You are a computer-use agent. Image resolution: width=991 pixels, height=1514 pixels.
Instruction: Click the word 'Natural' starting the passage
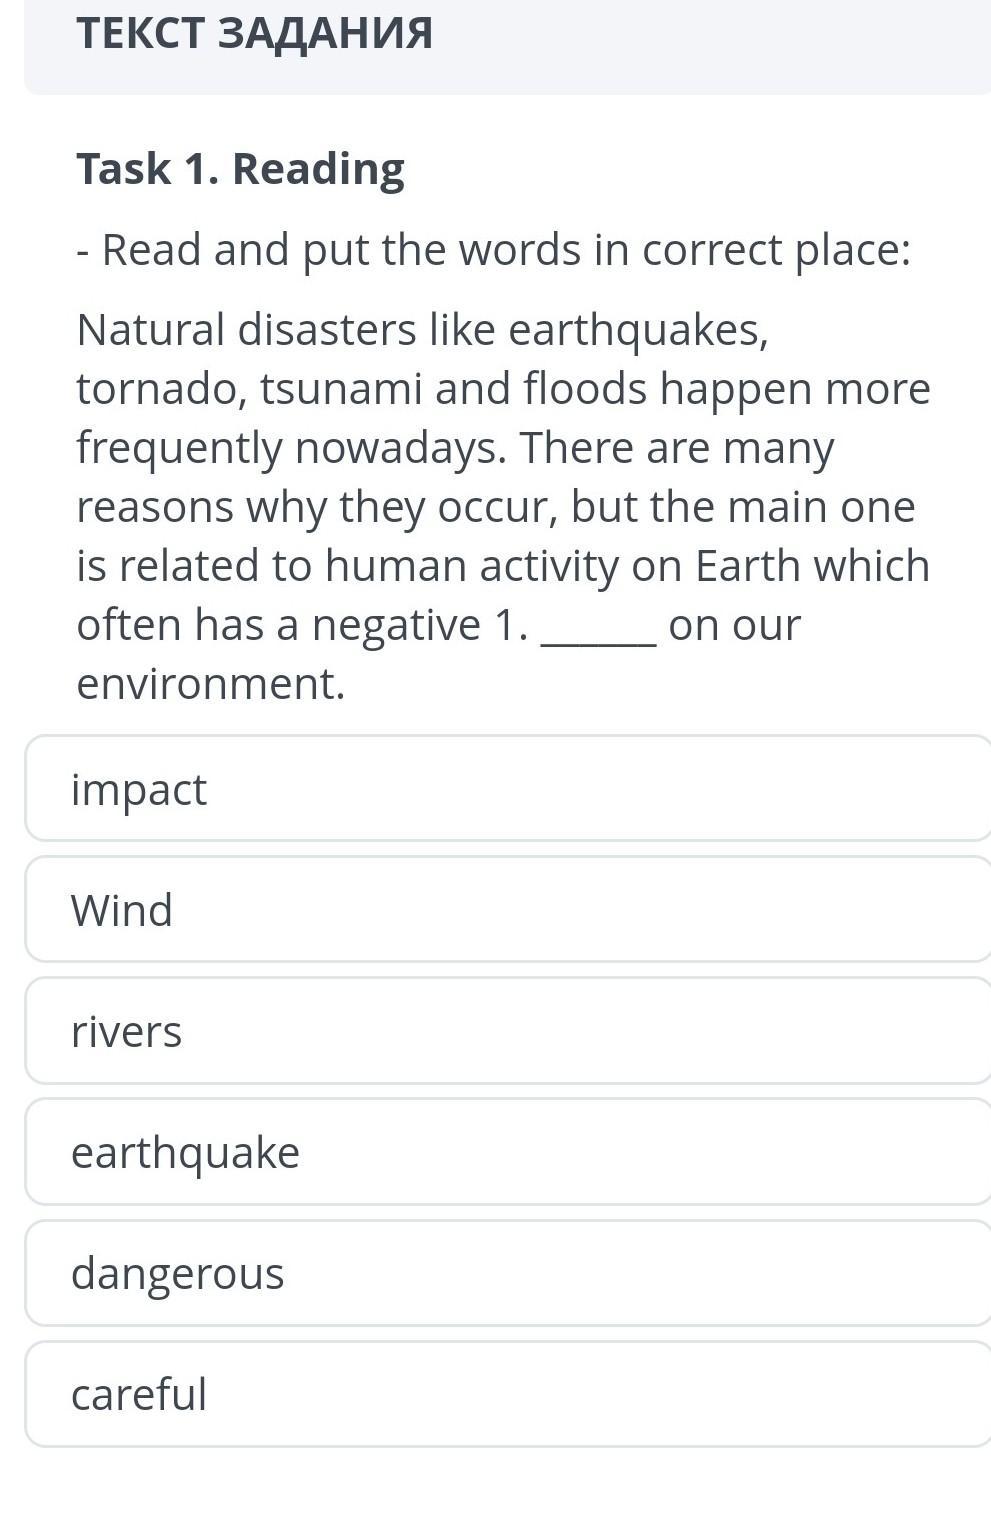[x=151, y=330]
